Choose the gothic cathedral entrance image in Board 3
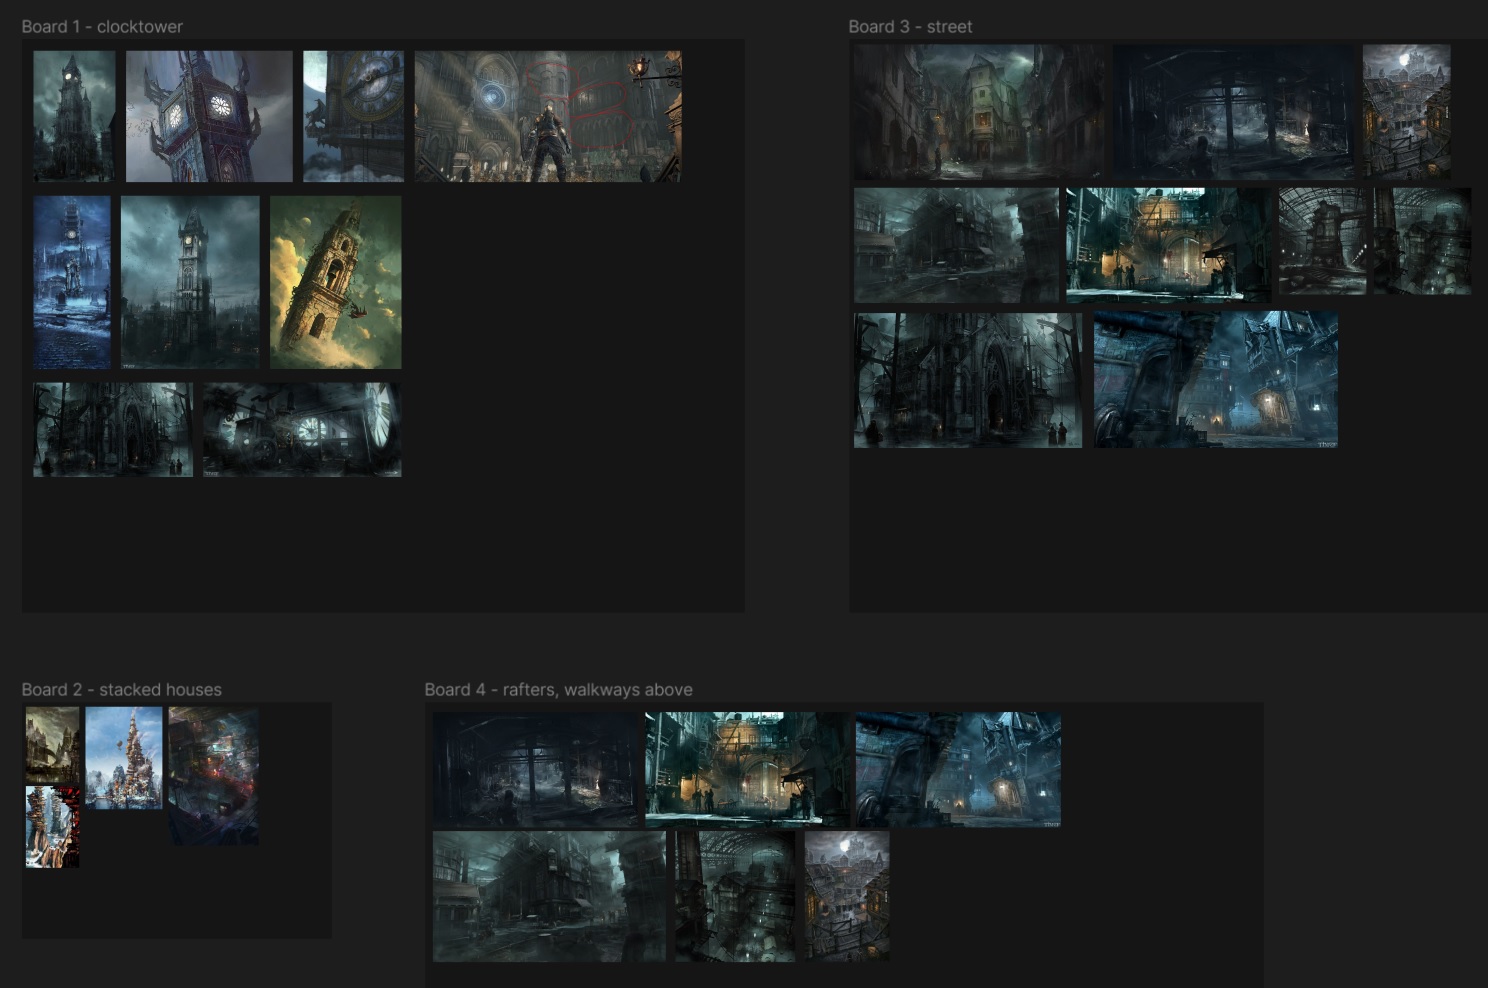Viewport: 1488px width, 988px height. 967,379
